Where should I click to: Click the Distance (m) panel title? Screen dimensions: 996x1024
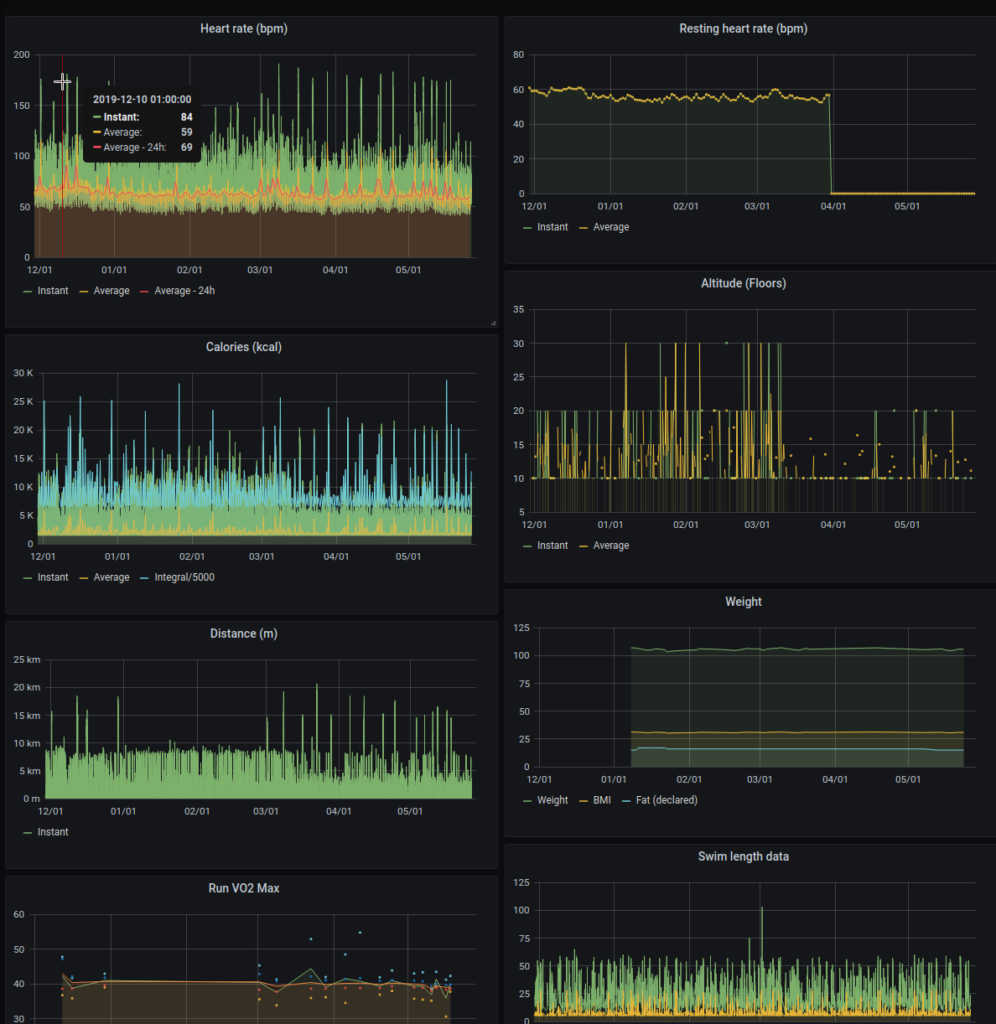[x=244, y=633]
